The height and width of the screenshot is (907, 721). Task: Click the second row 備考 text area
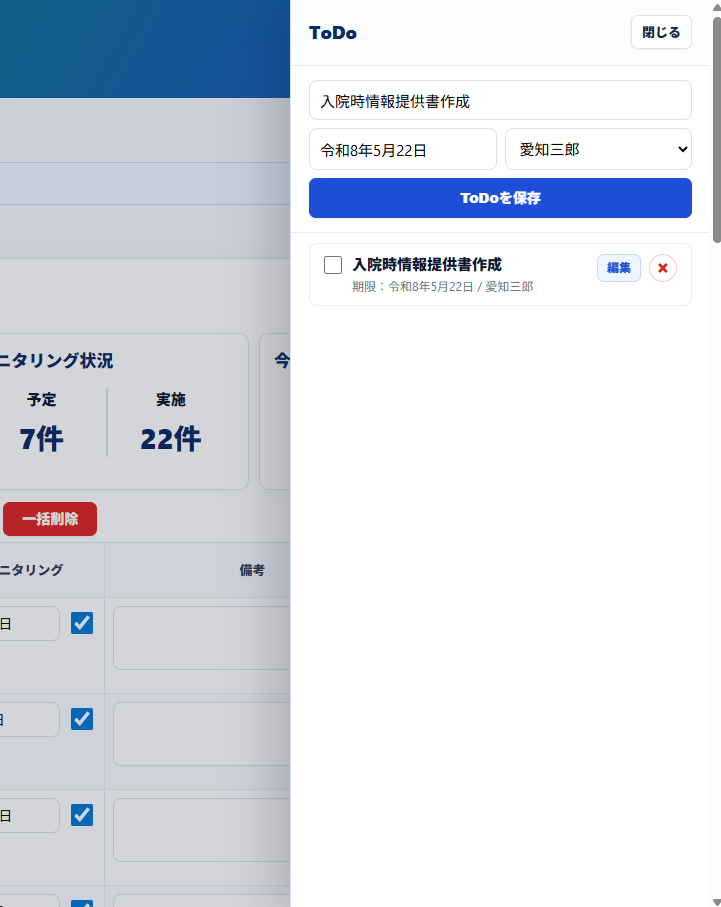pyautogui.click(x=202, y=734)
